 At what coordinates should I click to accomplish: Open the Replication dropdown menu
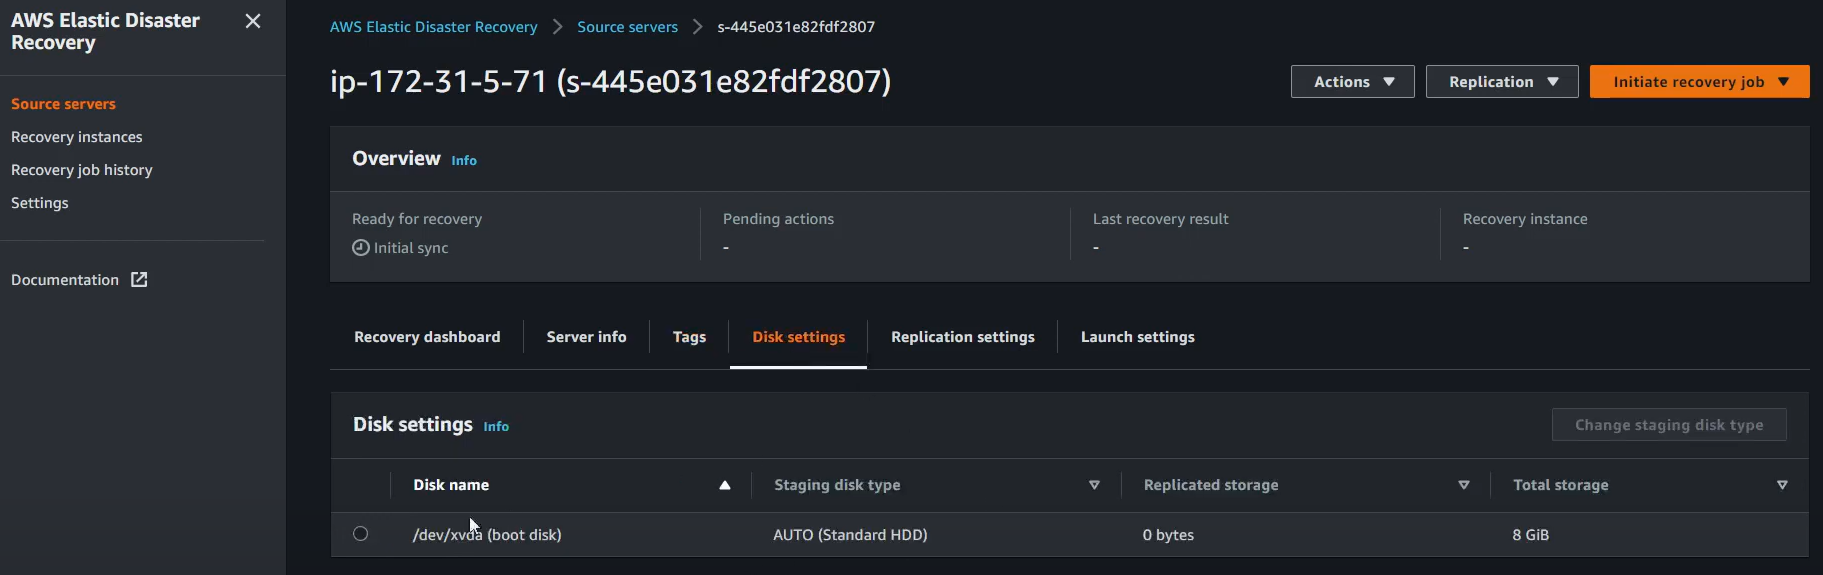pos(1502,82)
